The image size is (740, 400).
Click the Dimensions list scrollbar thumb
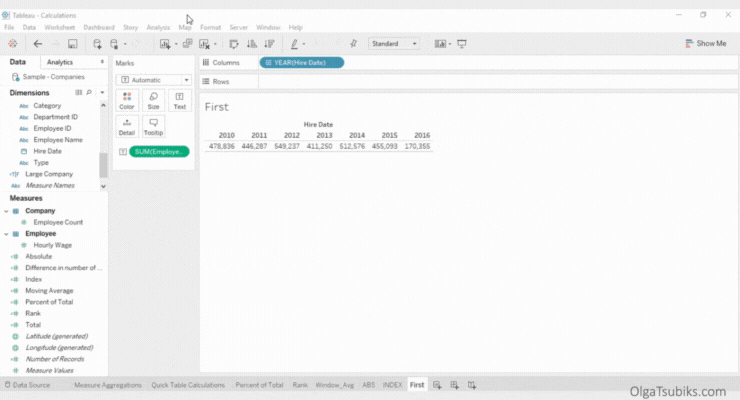(x=103, y=165)
